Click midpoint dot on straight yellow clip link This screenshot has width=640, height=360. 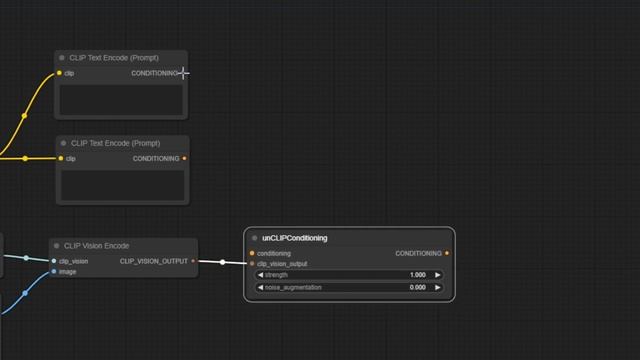25,158
